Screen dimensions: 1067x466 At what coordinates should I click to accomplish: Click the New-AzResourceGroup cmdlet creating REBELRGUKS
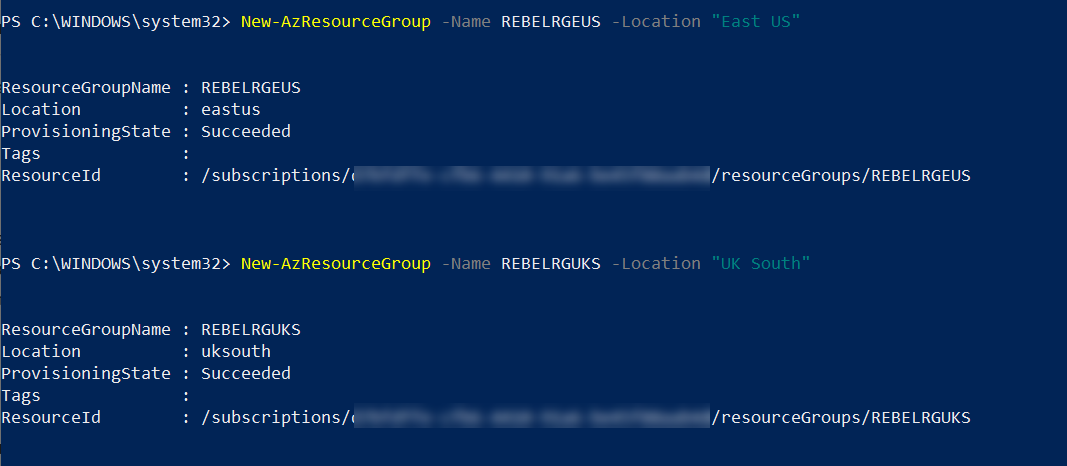(335, 263)
